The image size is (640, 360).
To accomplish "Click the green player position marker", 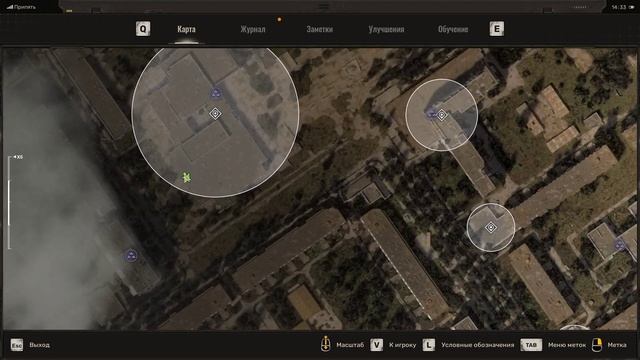I will click(187, 177).
